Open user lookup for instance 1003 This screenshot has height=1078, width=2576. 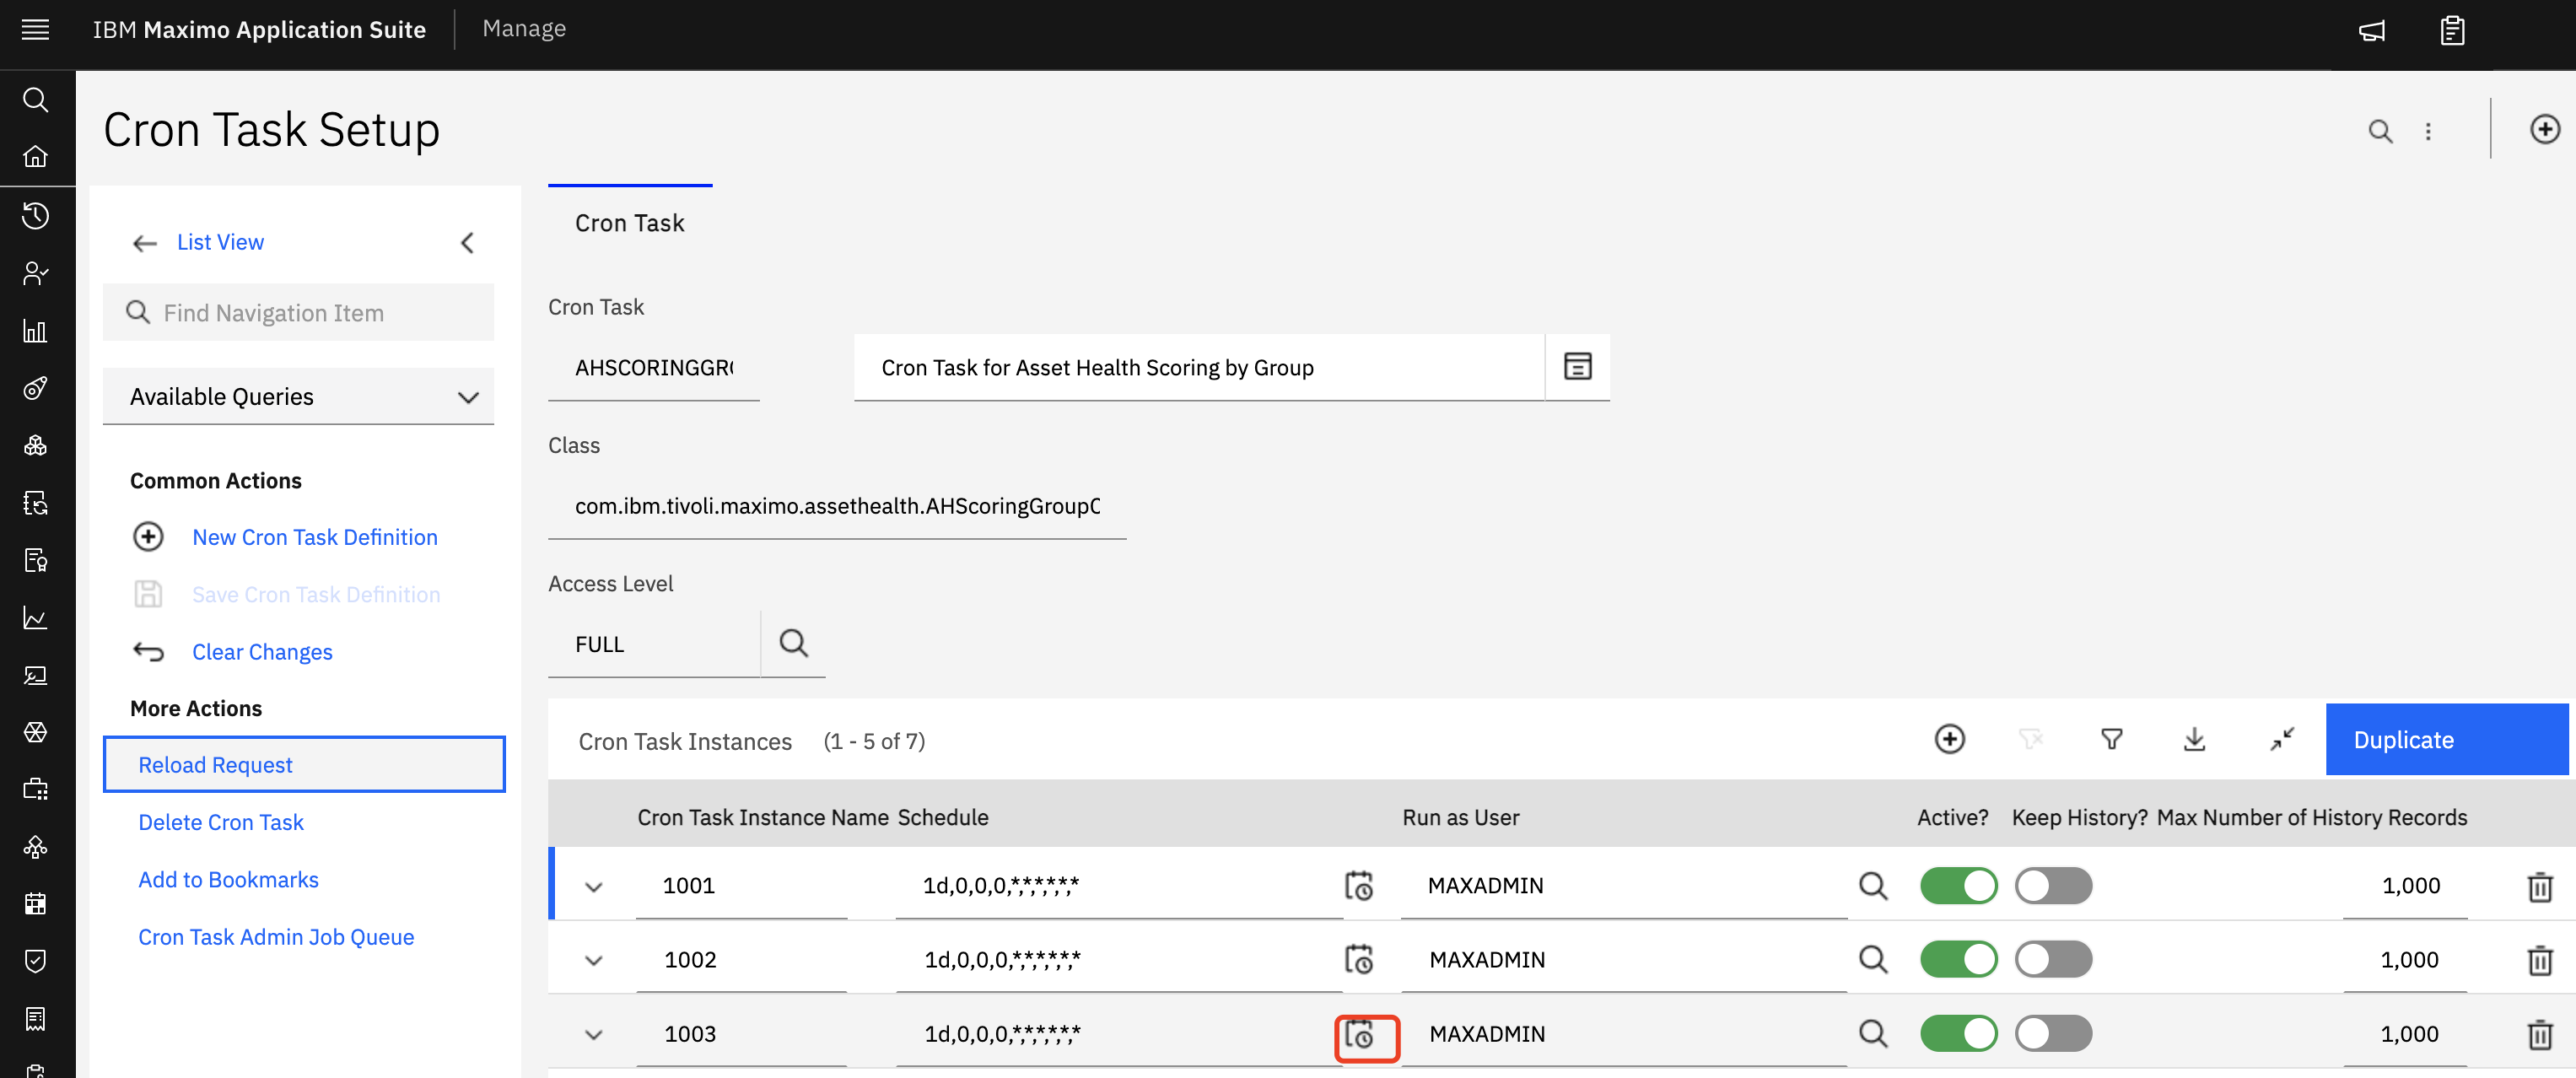pyautogui.click(x=1872, y=1034)
